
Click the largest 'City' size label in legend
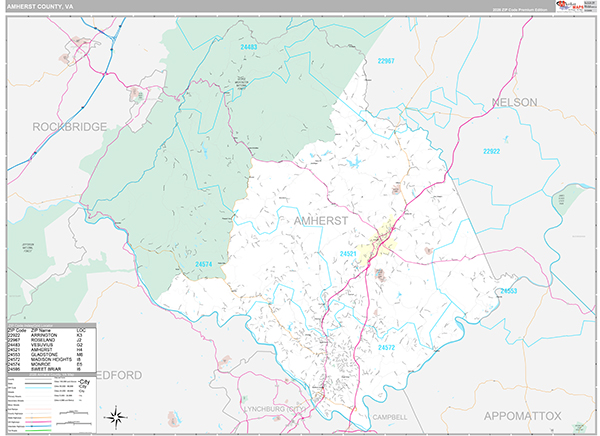click(85, 382)
